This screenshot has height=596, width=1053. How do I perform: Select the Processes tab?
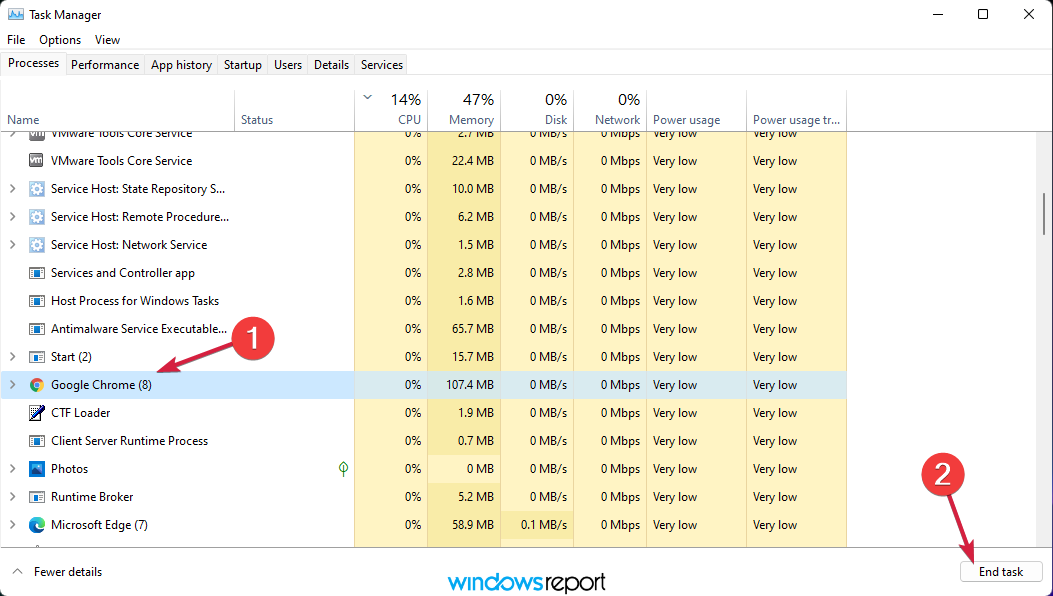(x=34, y=63)
